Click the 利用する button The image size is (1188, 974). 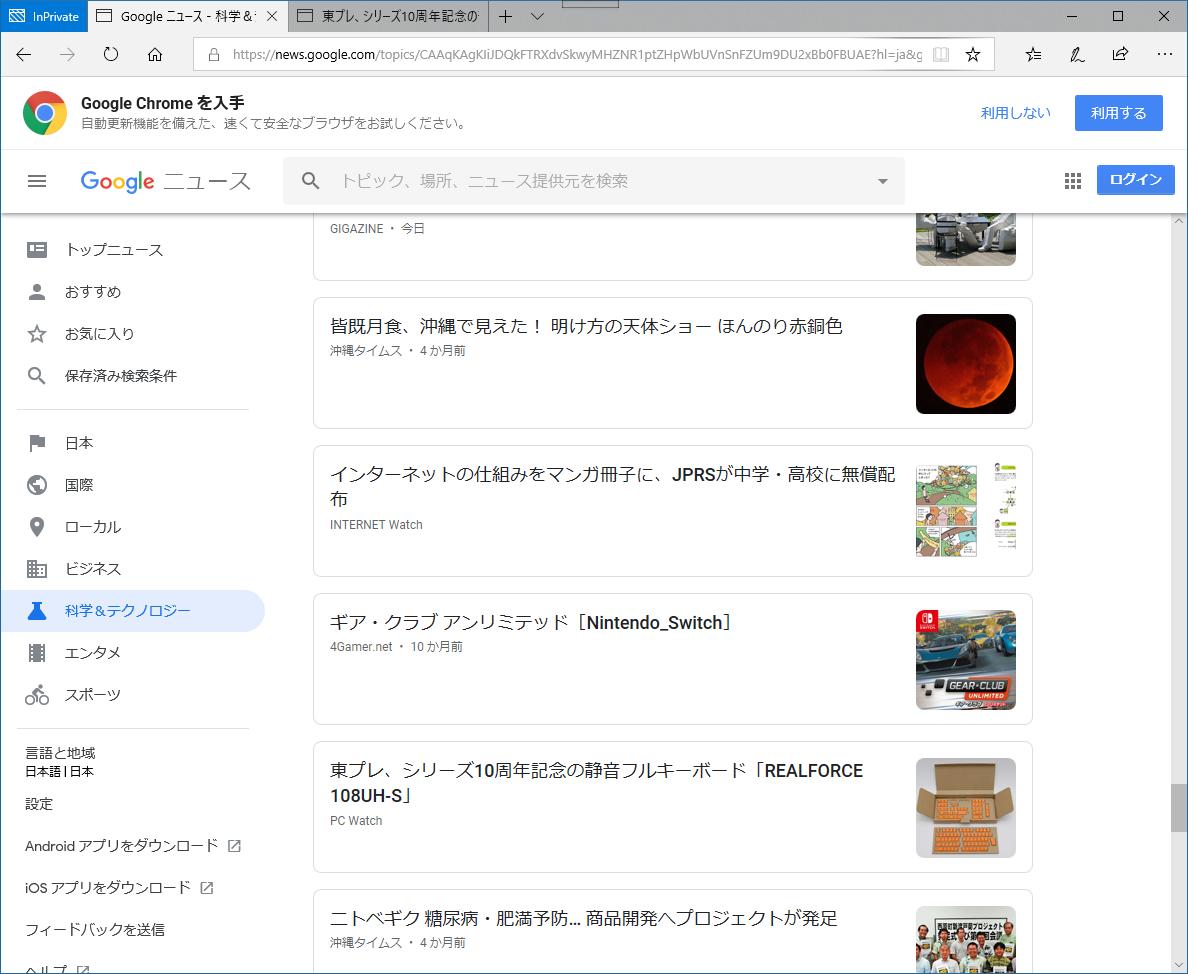coord(1118,113)
